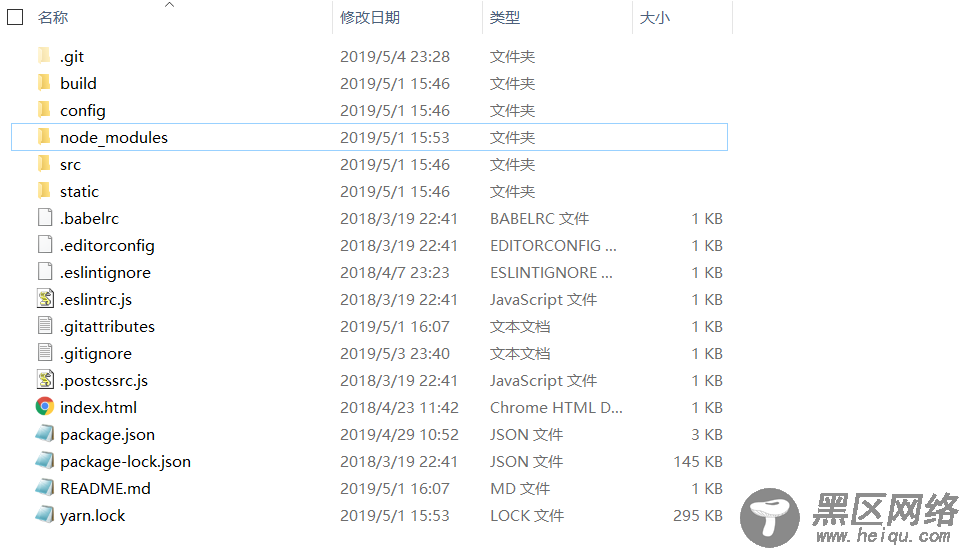Click 文件夹 type of node_modules row

(x=512, y=137)
